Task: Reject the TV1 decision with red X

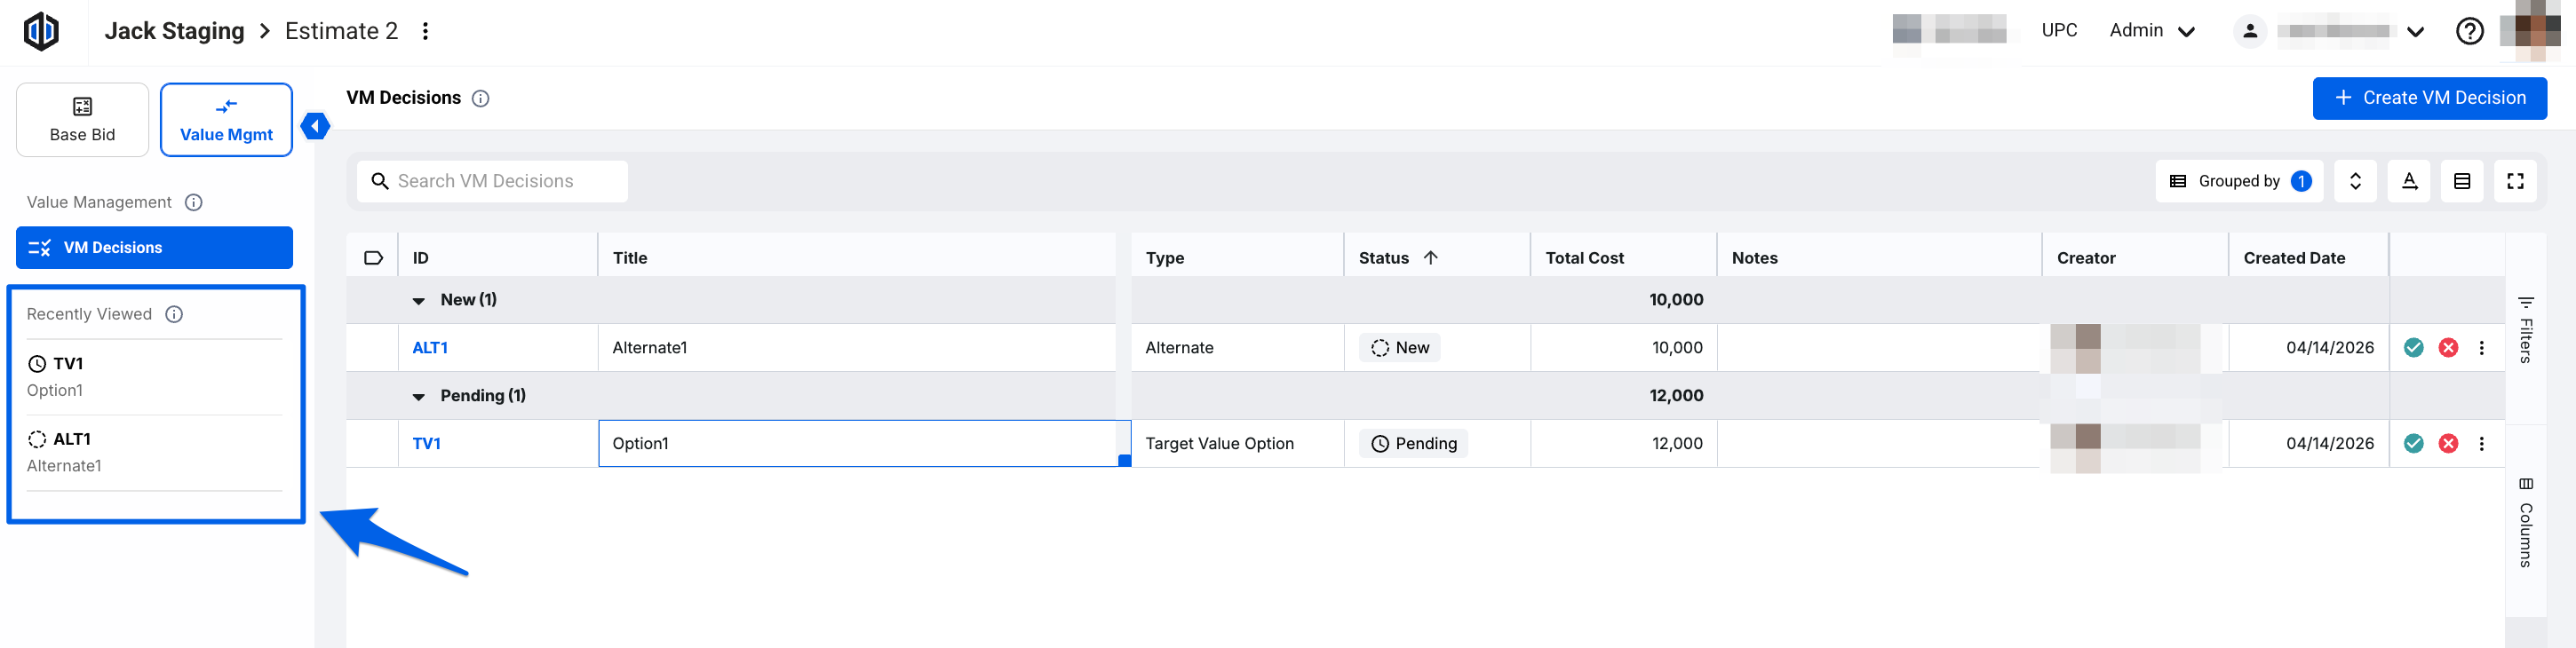Action: (2448, 444)
